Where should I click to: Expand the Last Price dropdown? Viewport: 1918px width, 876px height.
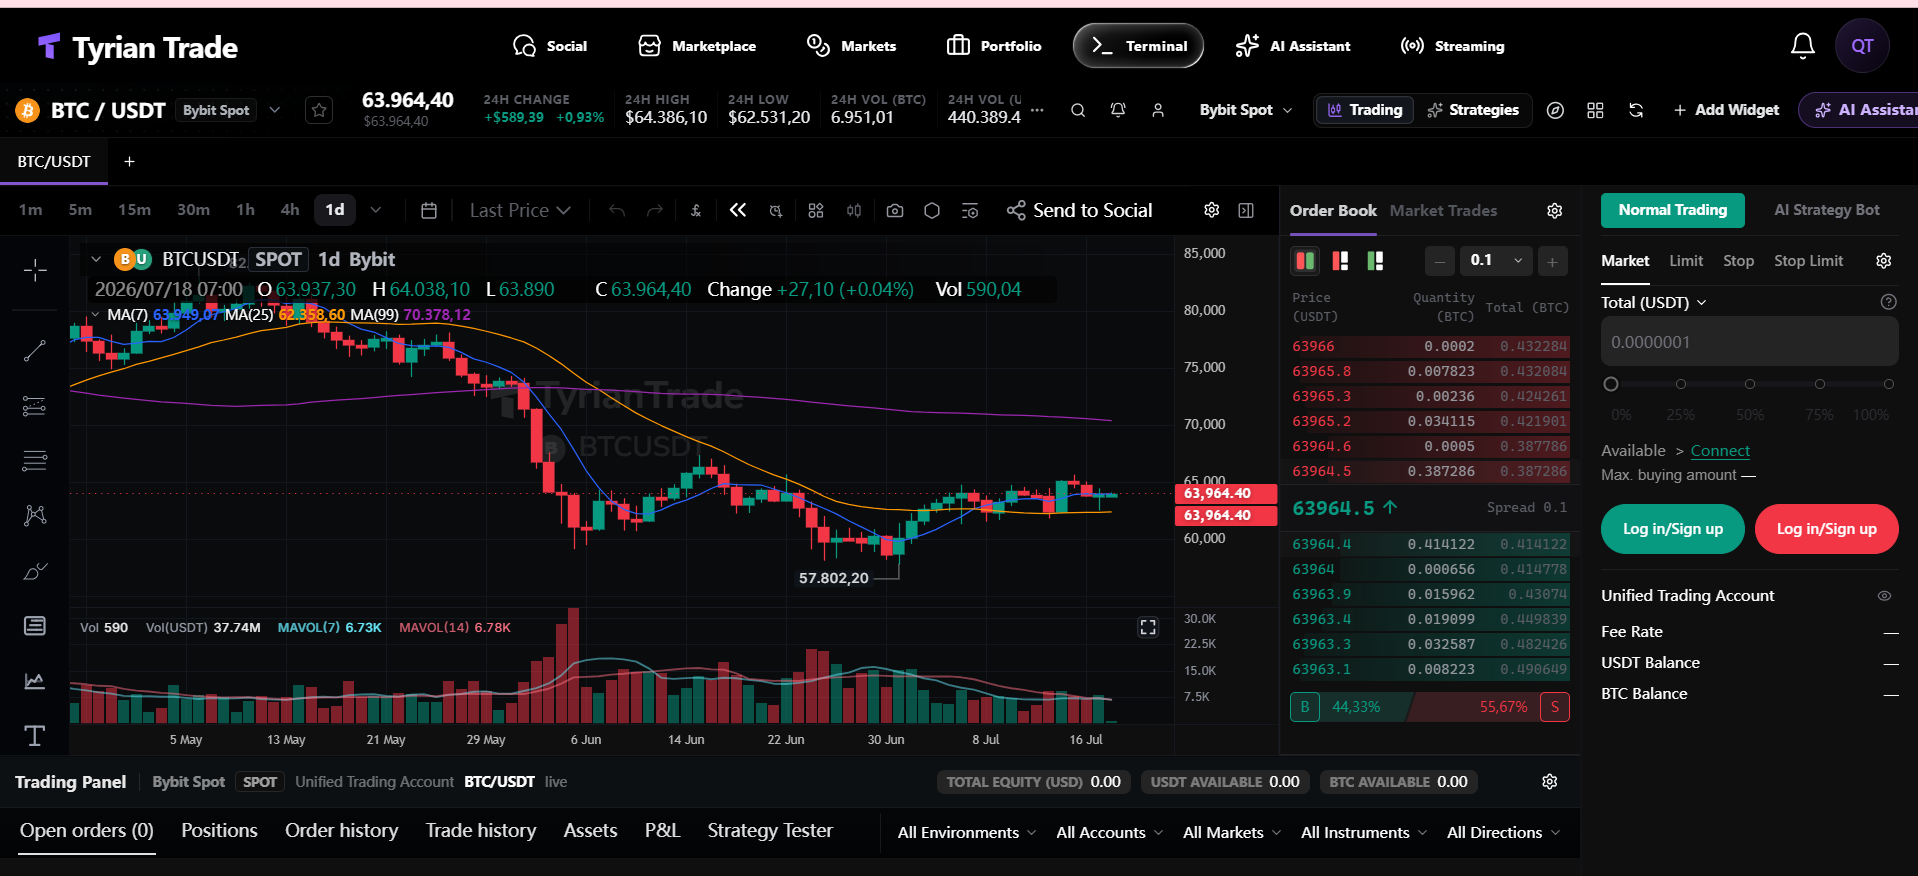[520, 211]
